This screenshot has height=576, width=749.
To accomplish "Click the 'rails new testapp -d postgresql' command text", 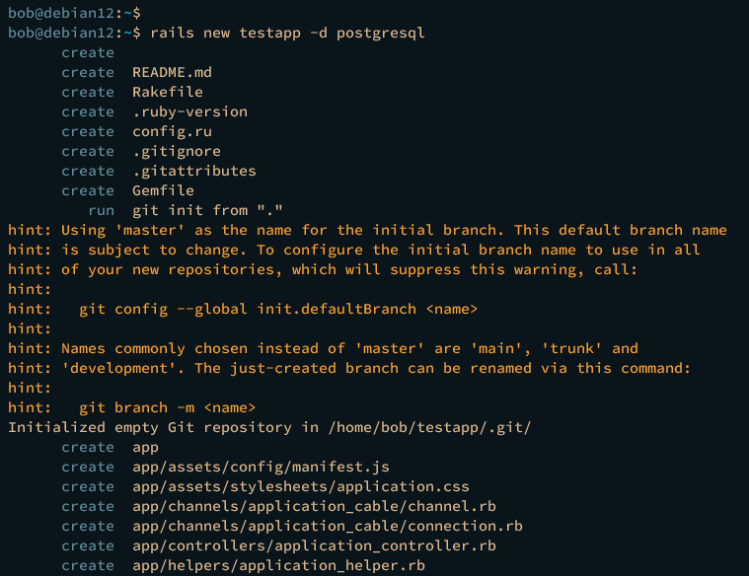I will [287, 33].
